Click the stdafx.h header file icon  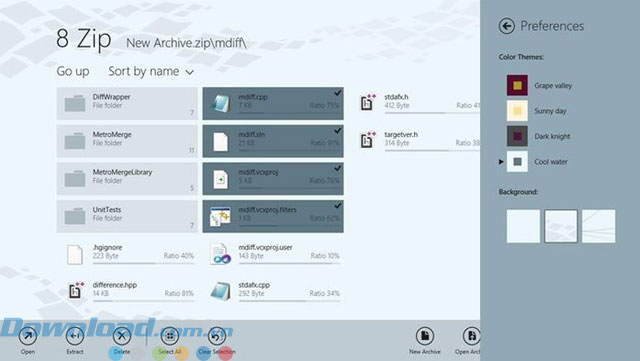(368, 102)
